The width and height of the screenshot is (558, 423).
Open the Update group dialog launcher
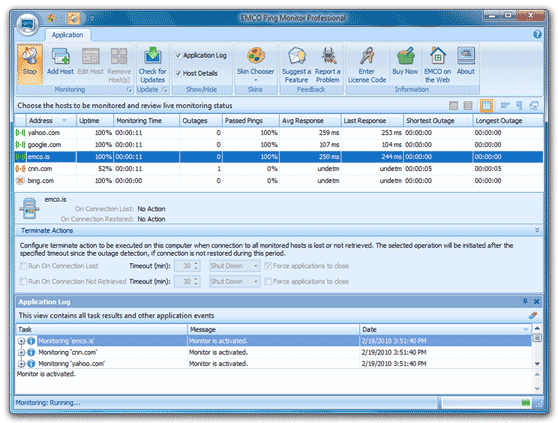[164, 90]
